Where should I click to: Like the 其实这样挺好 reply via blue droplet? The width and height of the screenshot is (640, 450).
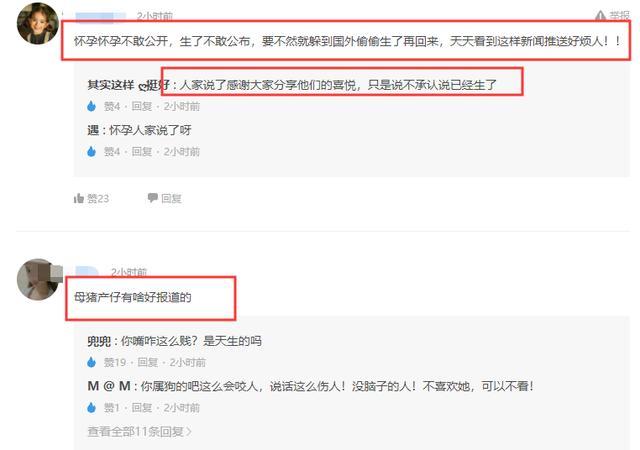click(x=91, y=106)
